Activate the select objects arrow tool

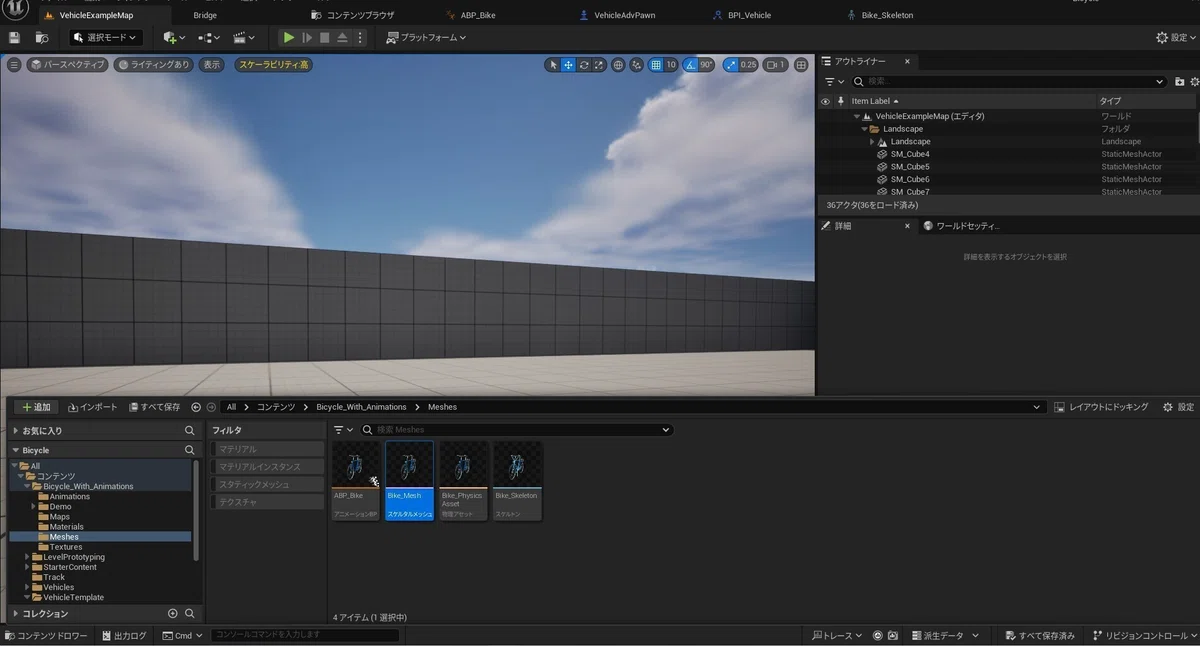[x=553, y=65]
